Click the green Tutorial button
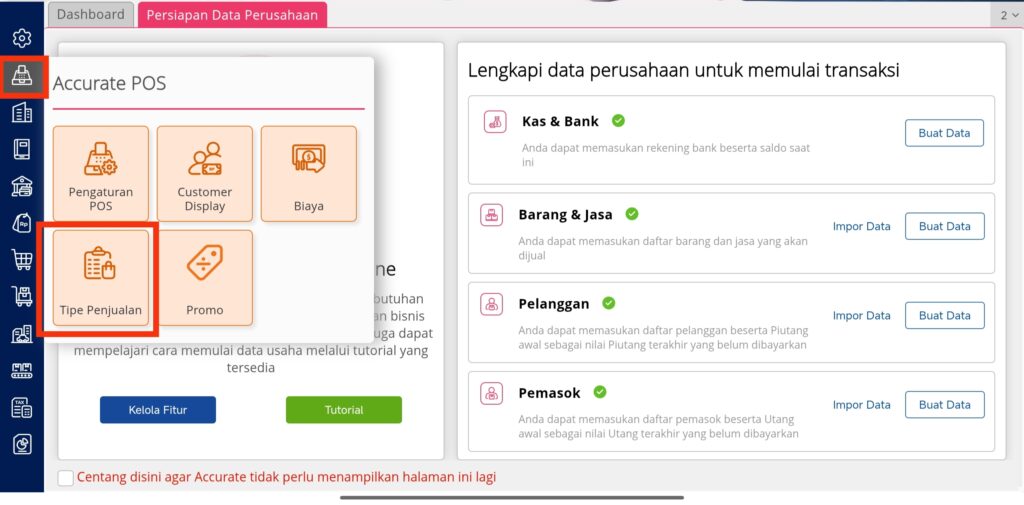The height and width of the screenshot is (505, 1024). (x=344, y=410)
